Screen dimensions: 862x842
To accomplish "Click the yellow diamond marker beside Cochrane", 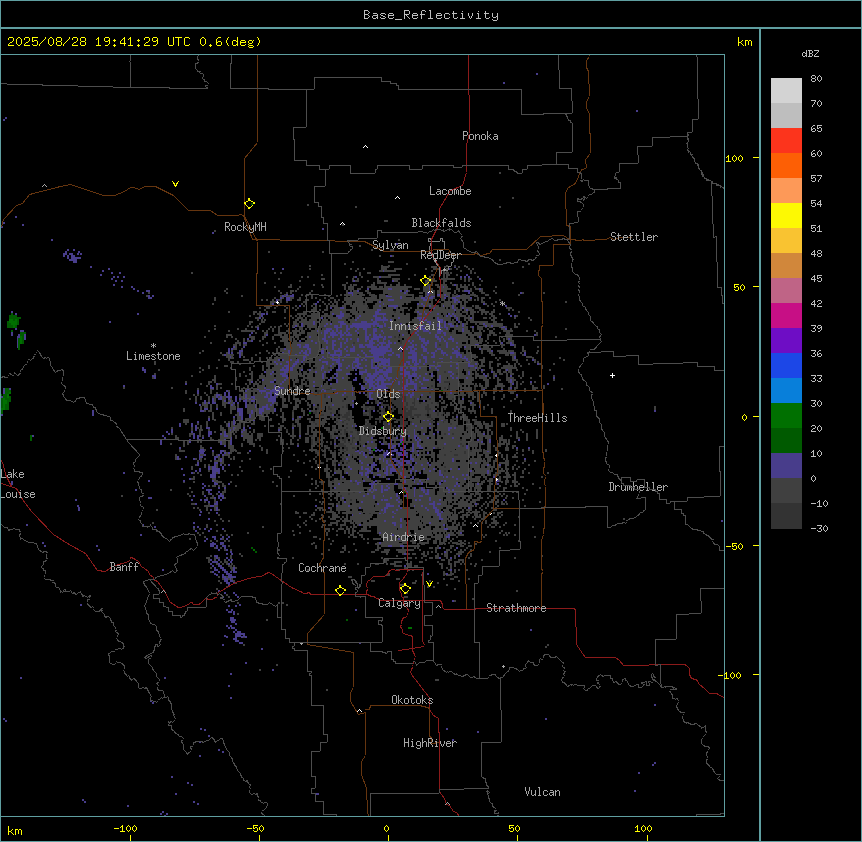I will tap(340, 590).
